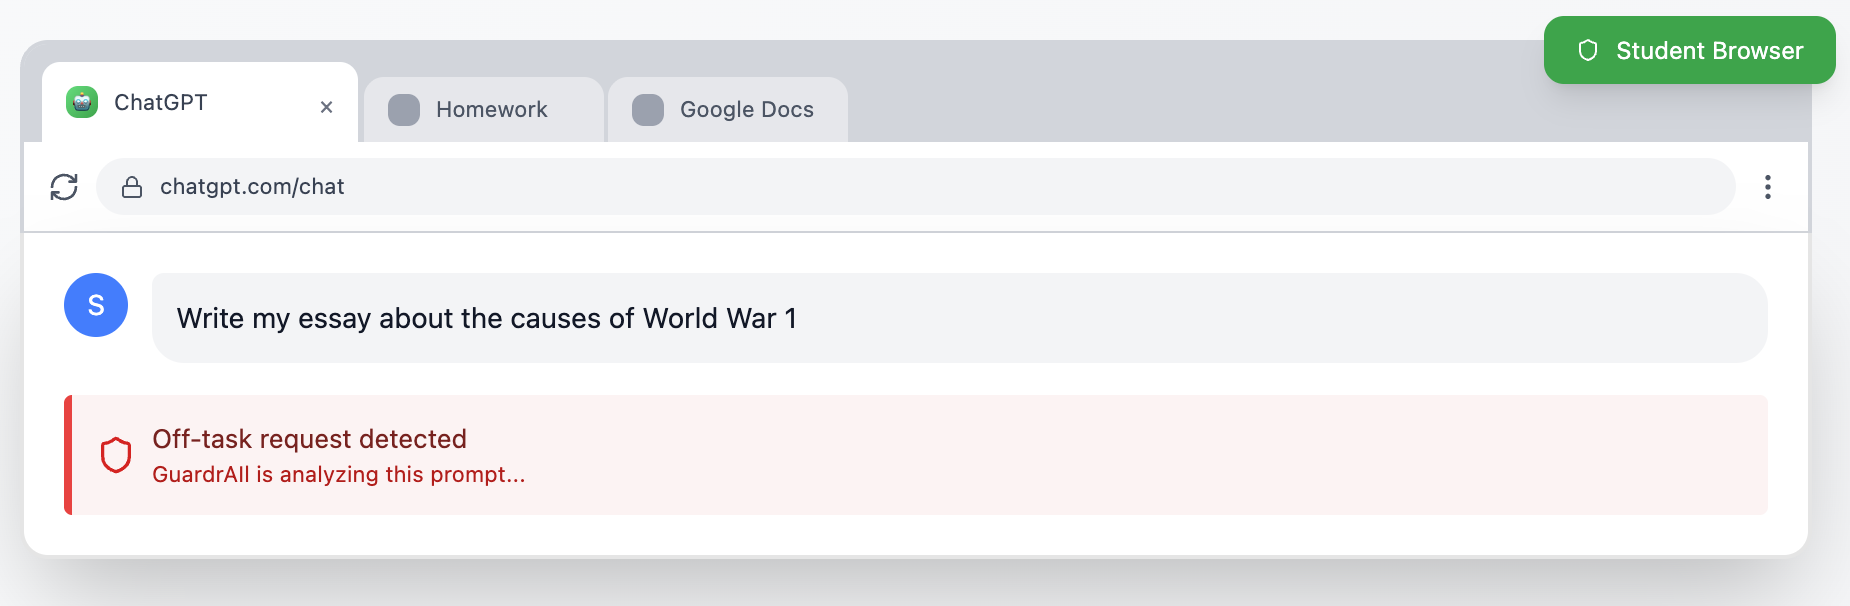Click the ChatGPT tab favicon
This screenshot has height=606, width=1850.
(83, 101)
